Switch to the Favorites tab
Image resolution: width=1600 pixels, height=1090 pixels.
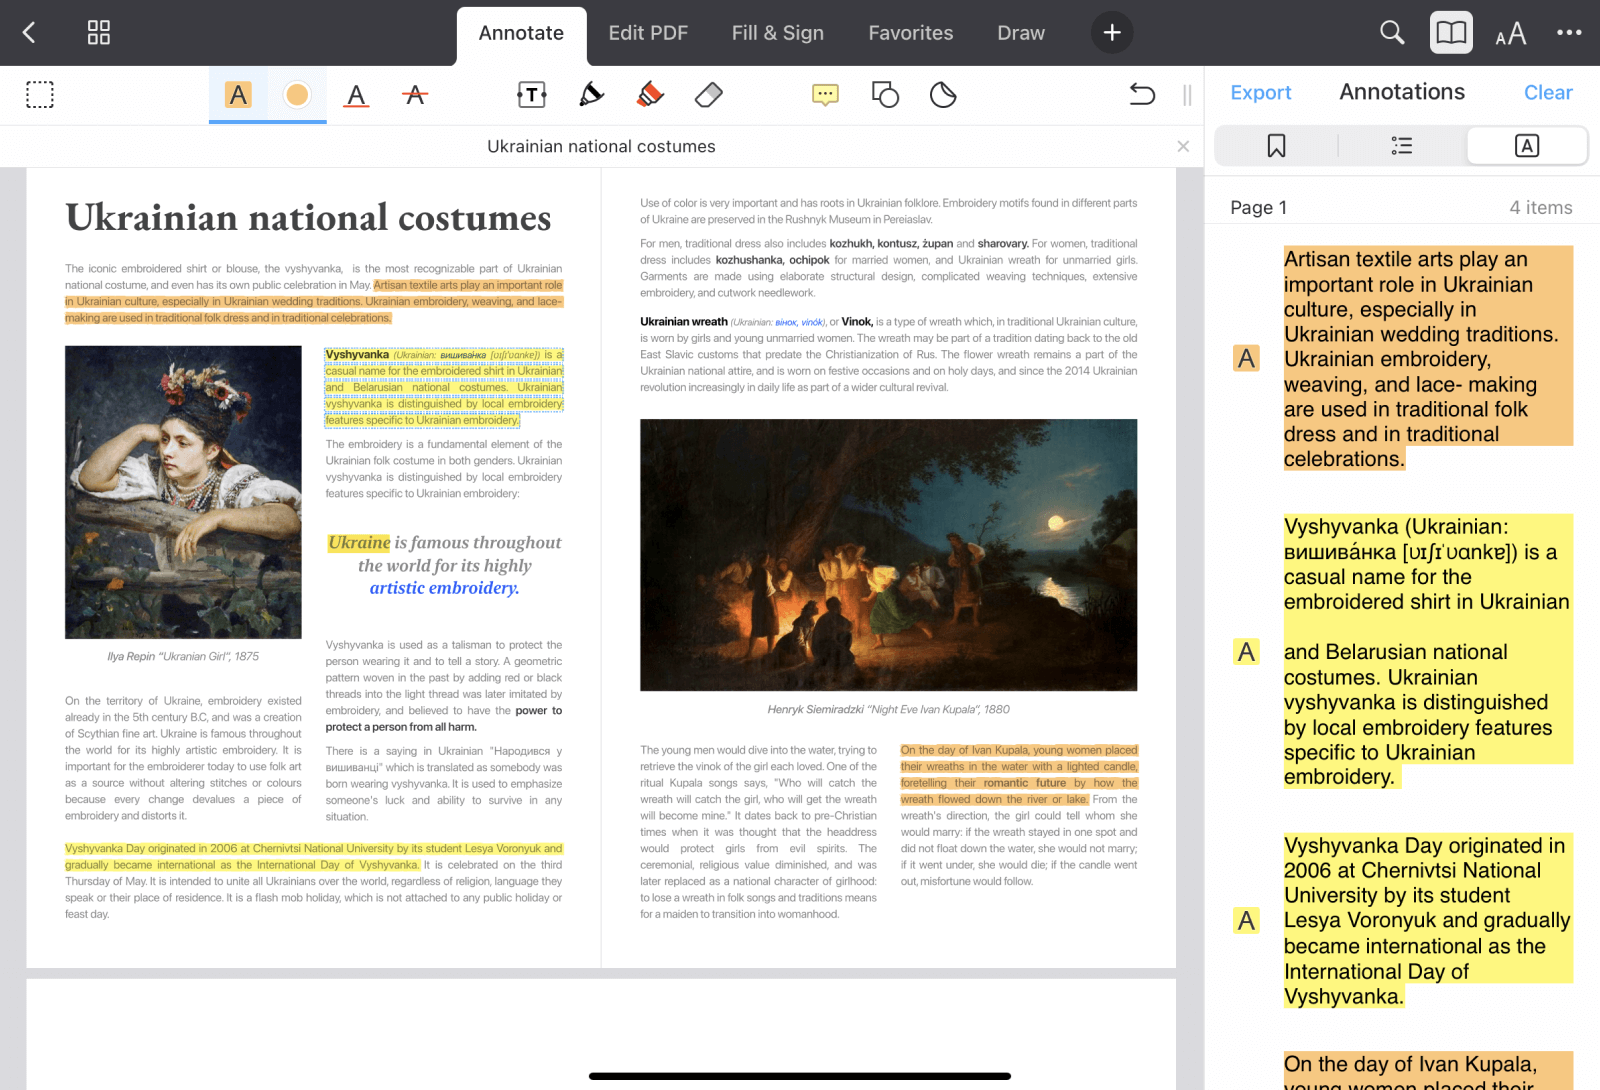tap(911, 33)
